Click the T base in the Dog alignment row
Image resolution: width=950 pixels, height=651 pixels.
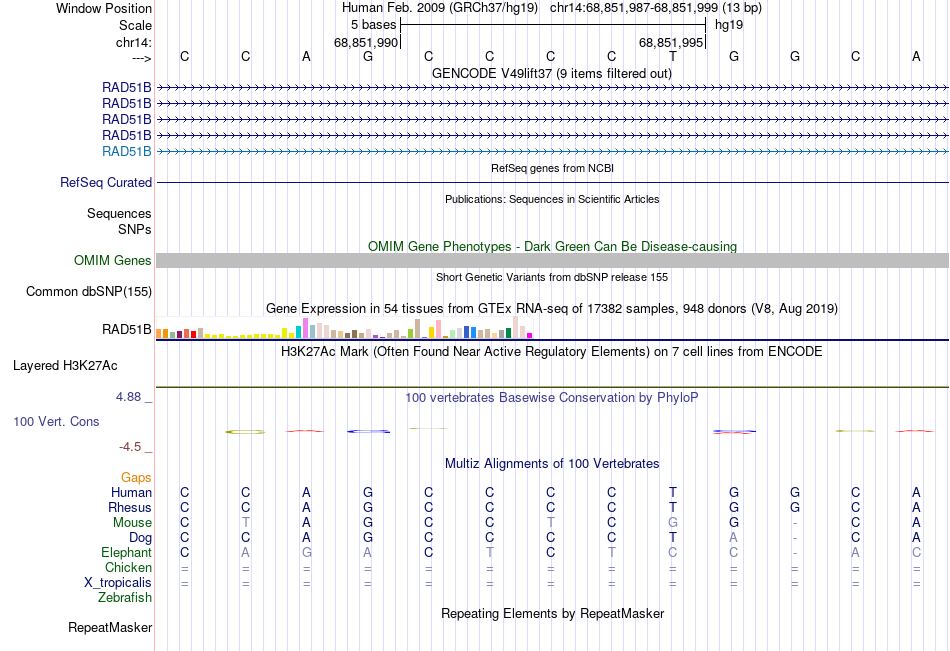coord(673,538)
